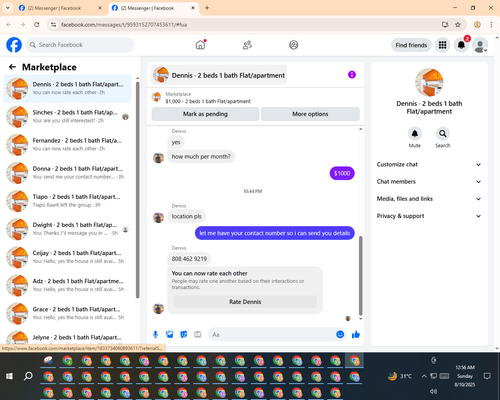
Task: Go back from Marketplace with the arrow
Action: tap(12, 67)
